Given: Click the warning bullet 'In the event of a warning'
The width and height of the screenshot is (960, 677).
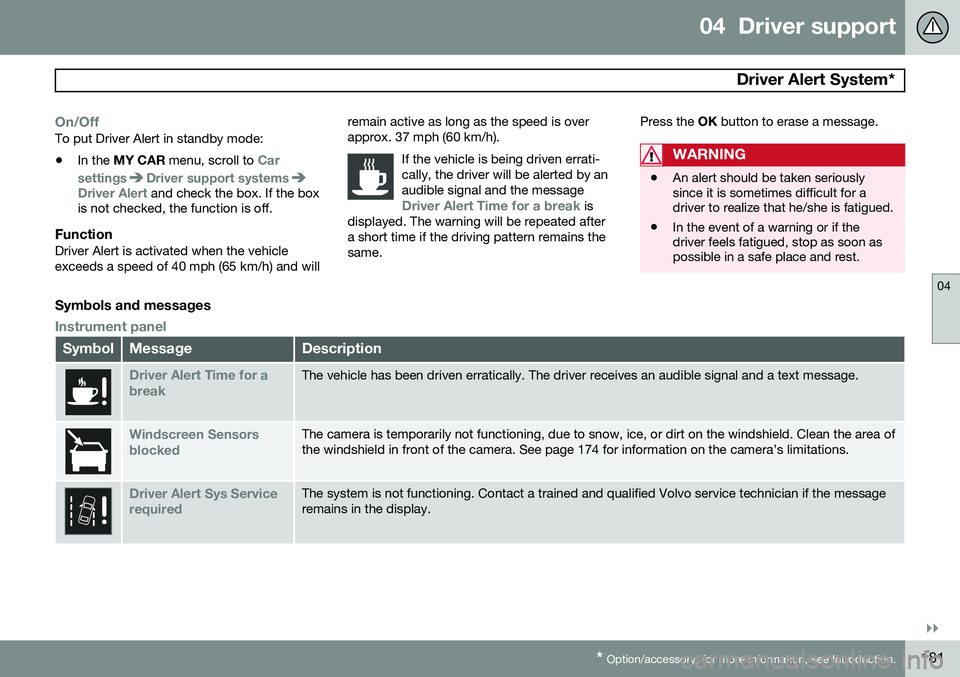Looking at the screenshot, I should click(778, 242).
